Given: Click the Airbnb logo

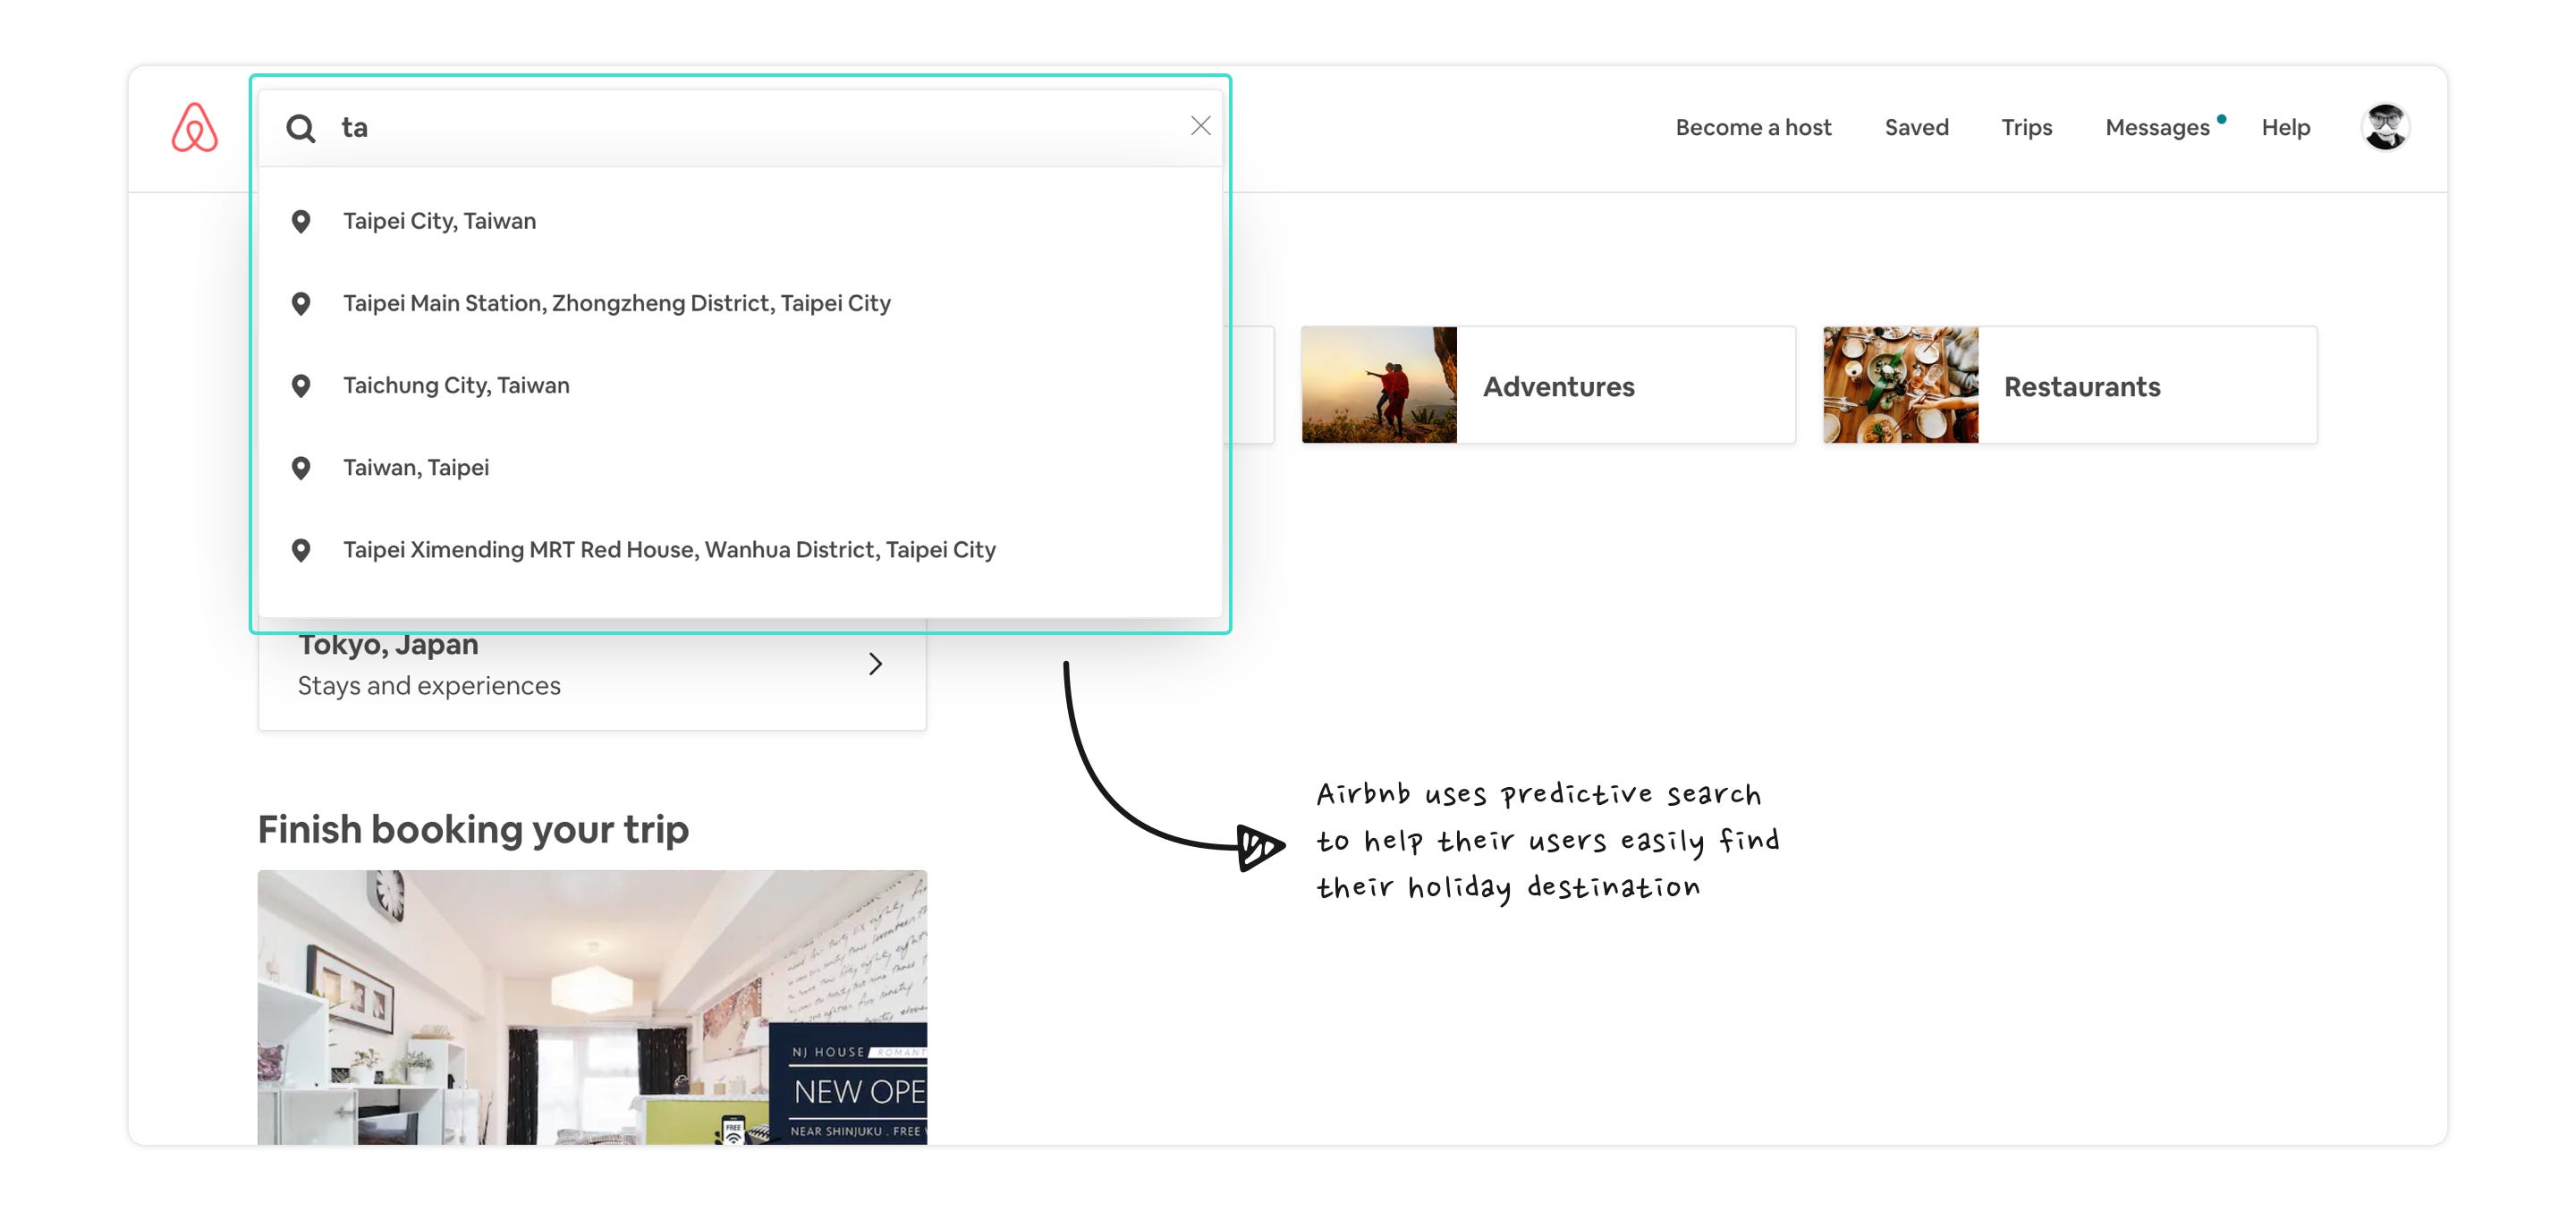Looking at the screenshot, I should 196,127.
